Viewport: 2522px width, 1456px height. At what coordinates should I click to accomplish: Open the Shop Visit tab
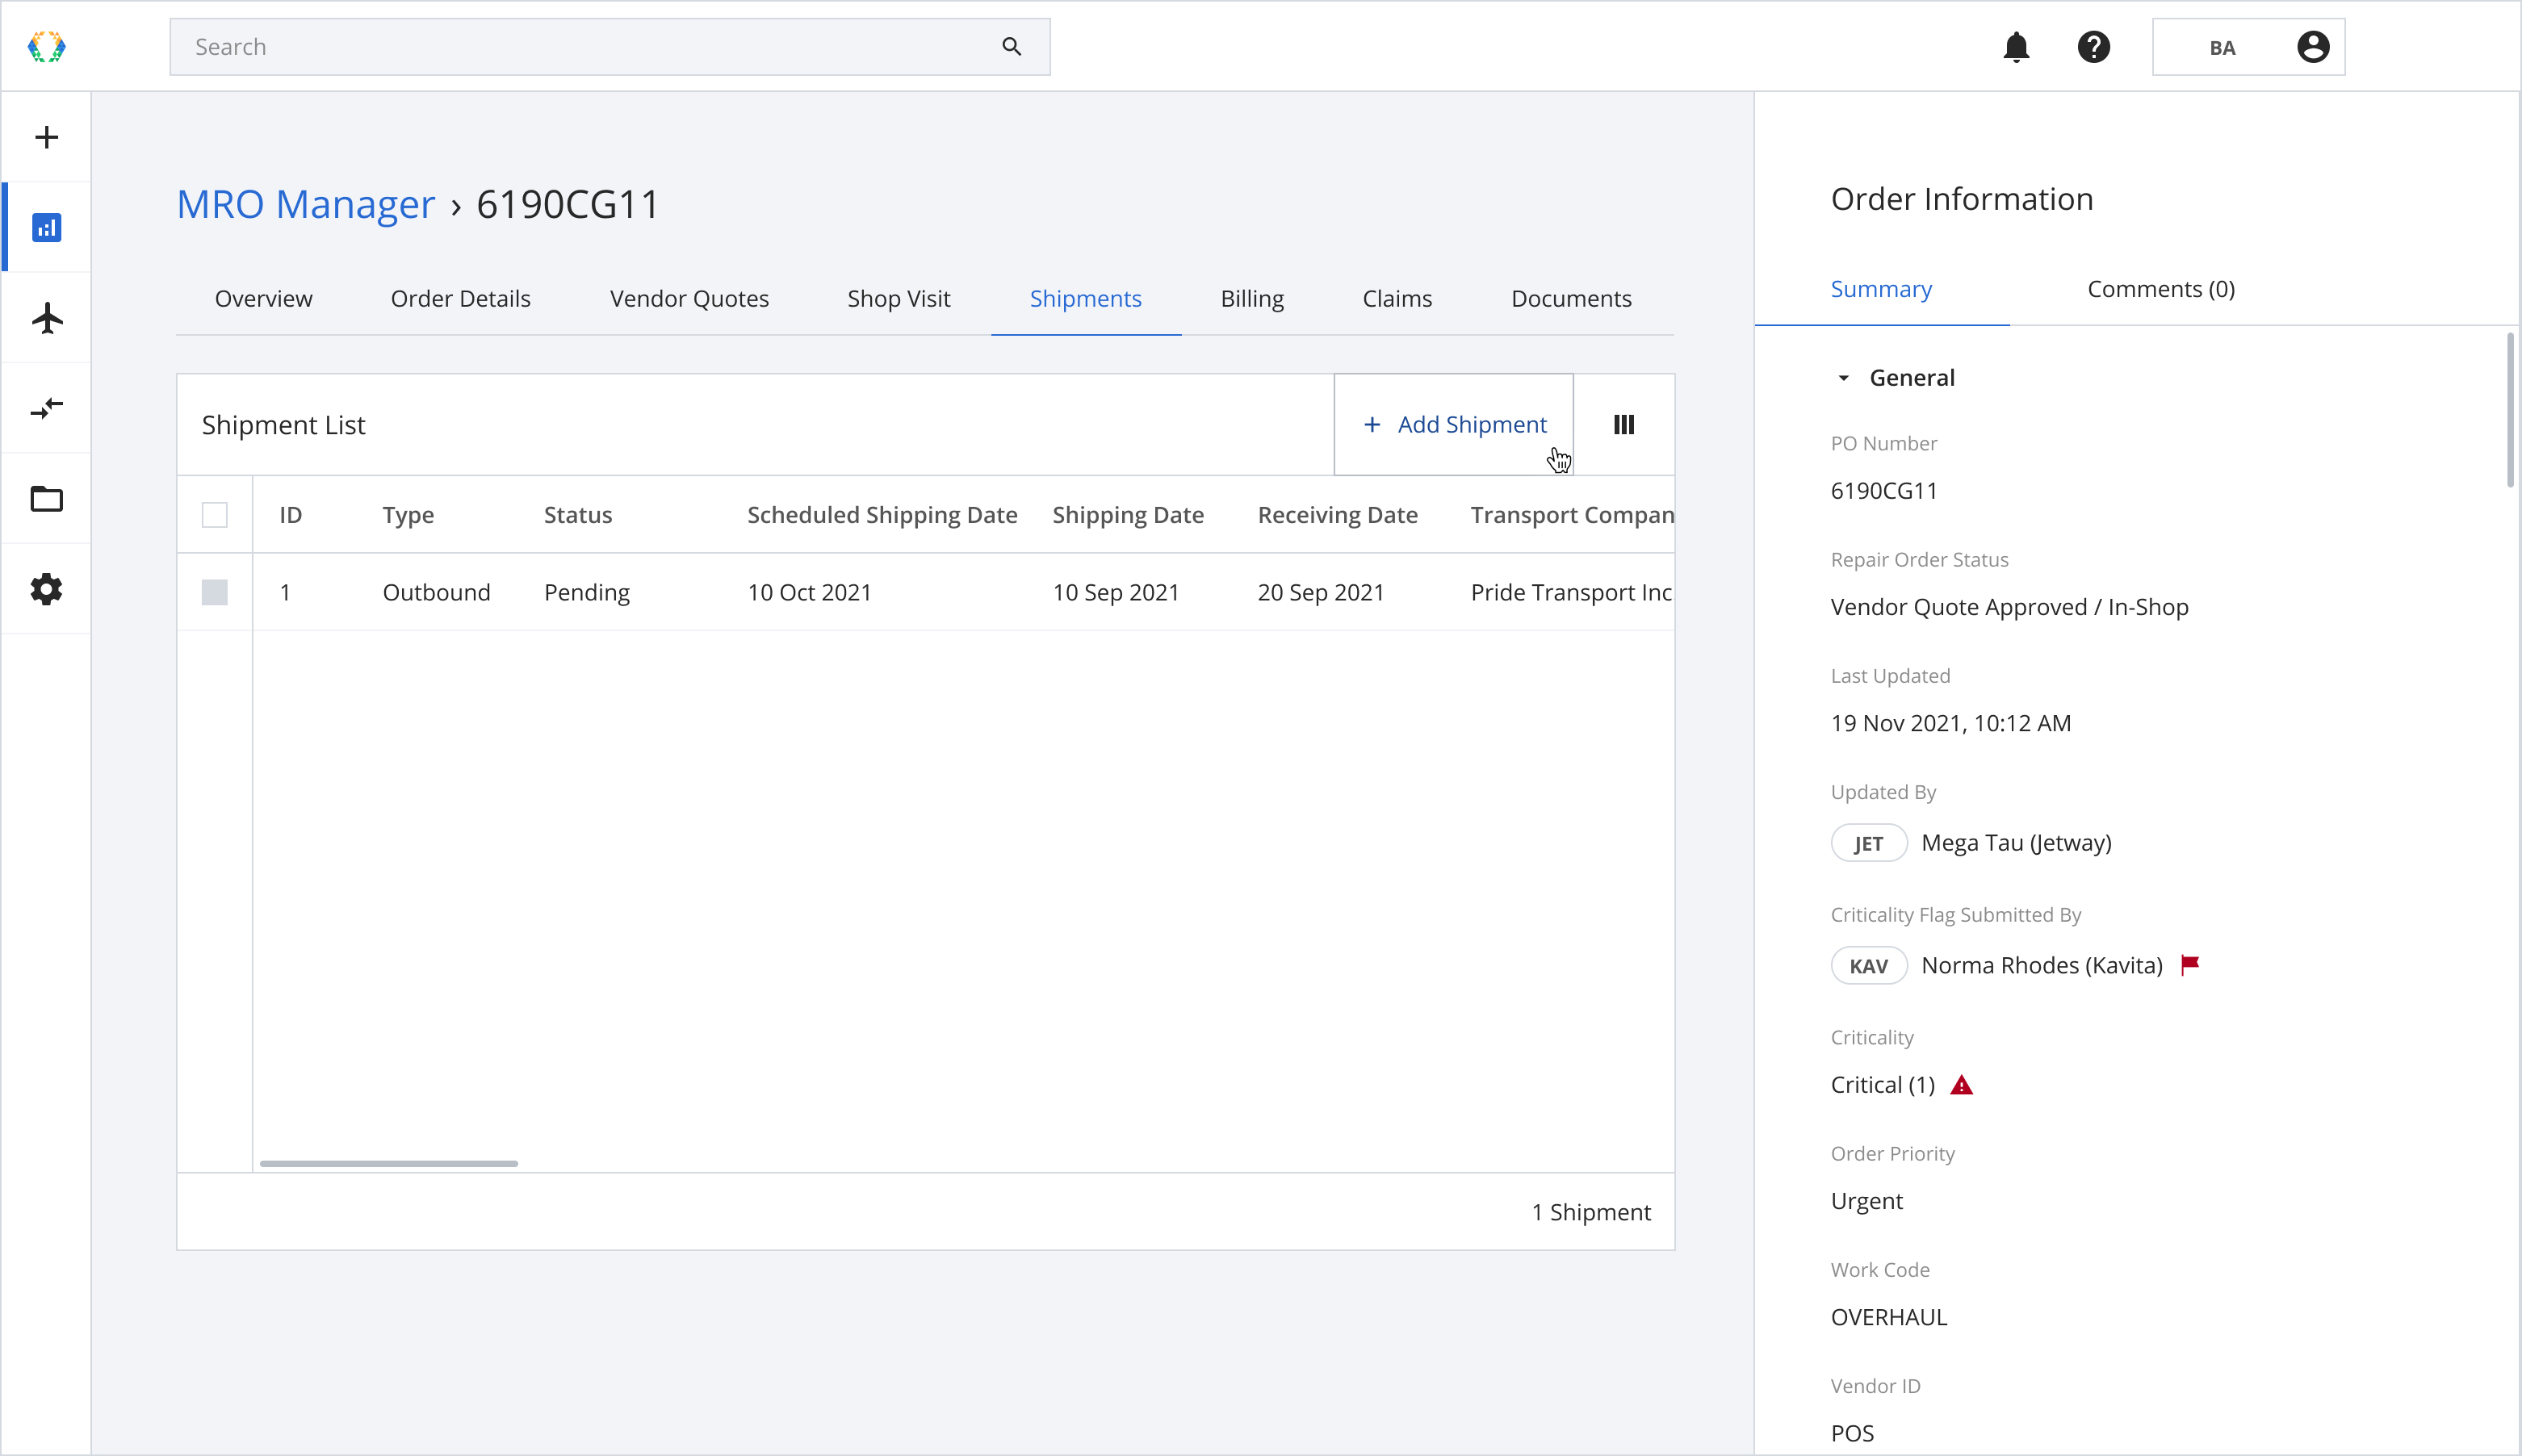(898, 298)
